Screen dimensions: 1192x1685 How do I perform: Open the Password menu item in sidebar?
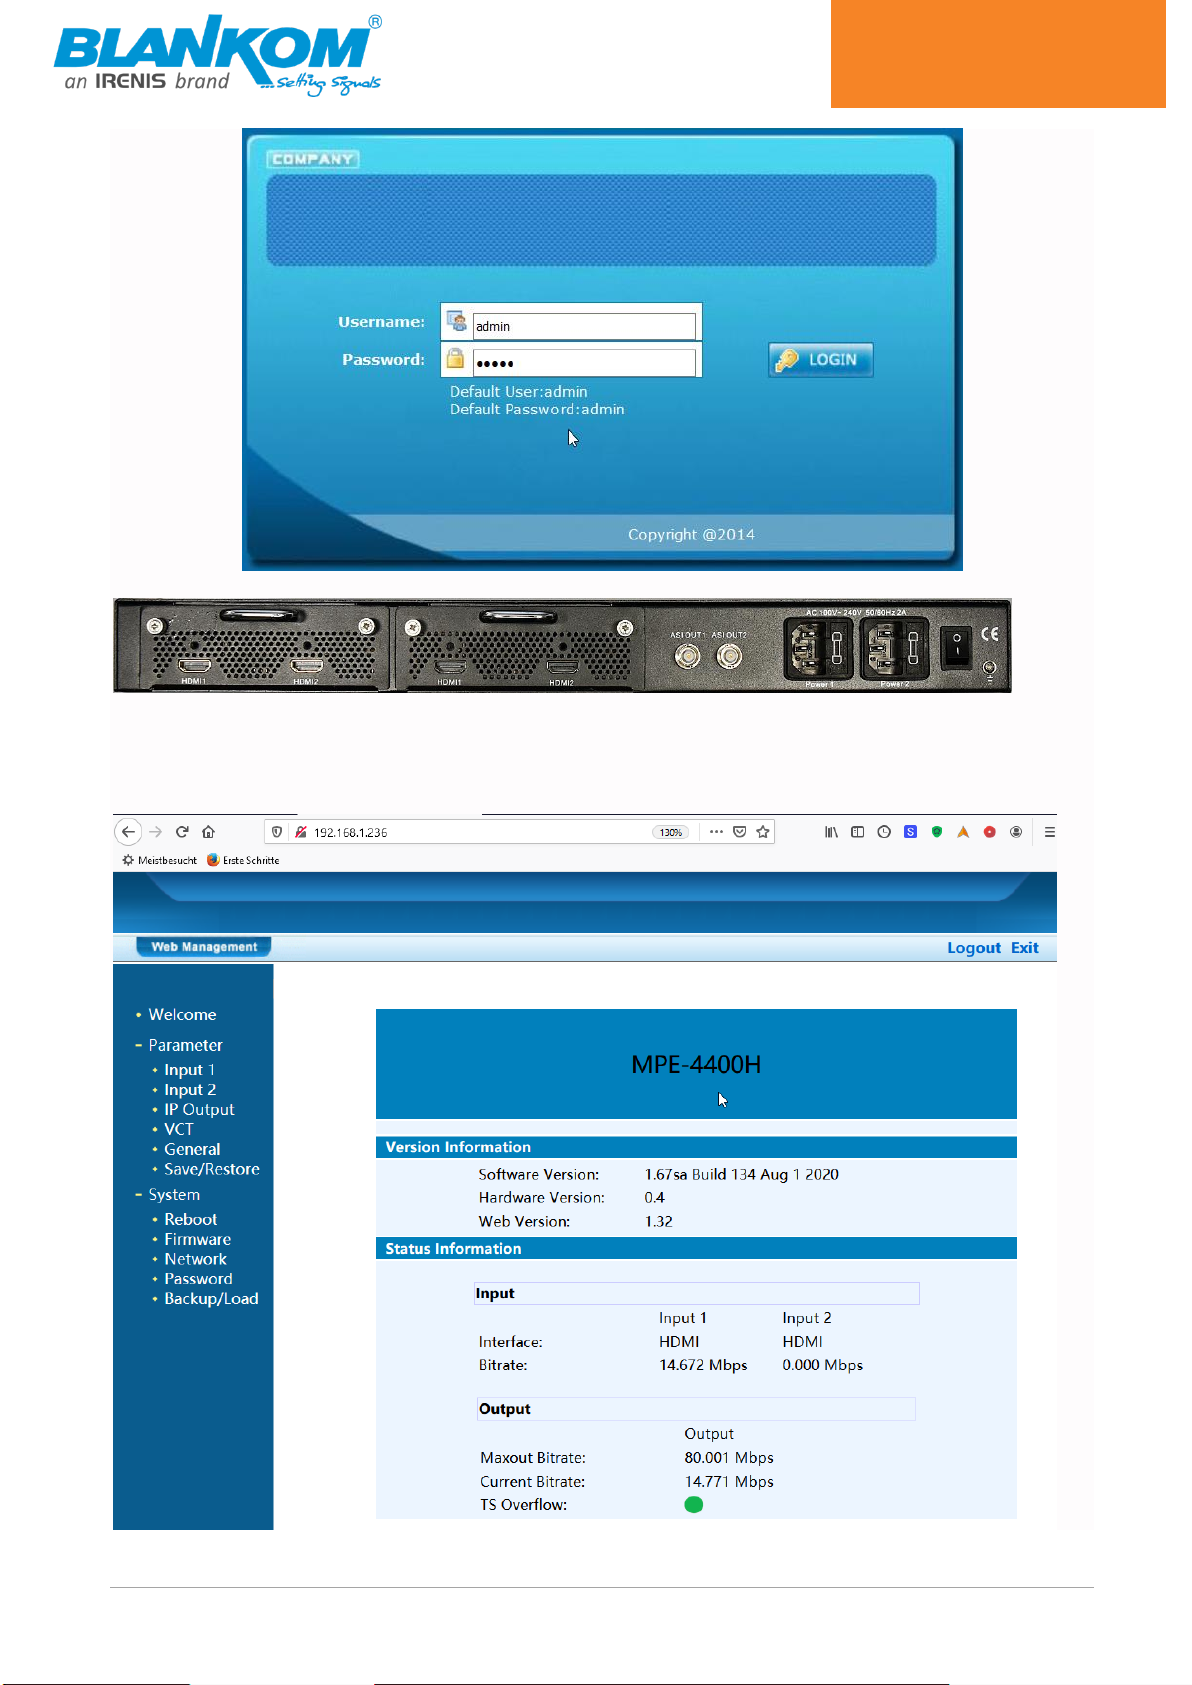(x=198, y=1279)
